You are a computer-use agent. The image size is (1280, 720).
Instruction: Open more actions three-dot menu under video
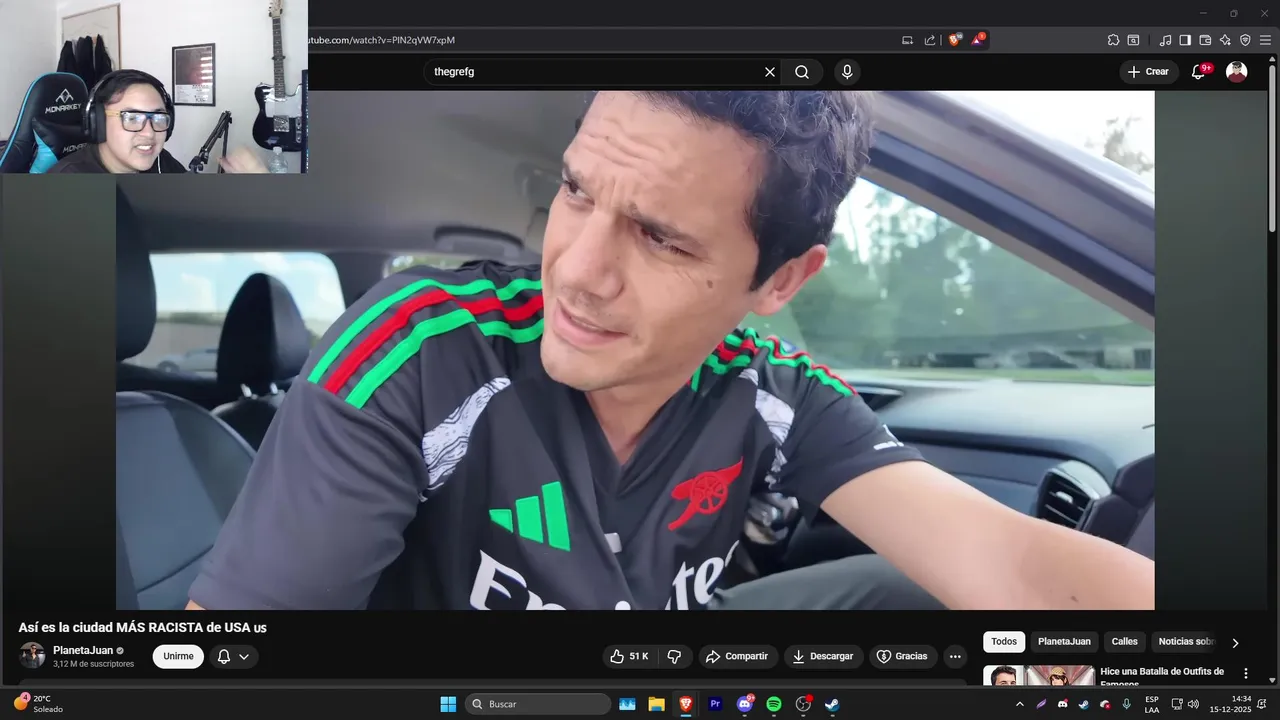(x=955, y=656)
